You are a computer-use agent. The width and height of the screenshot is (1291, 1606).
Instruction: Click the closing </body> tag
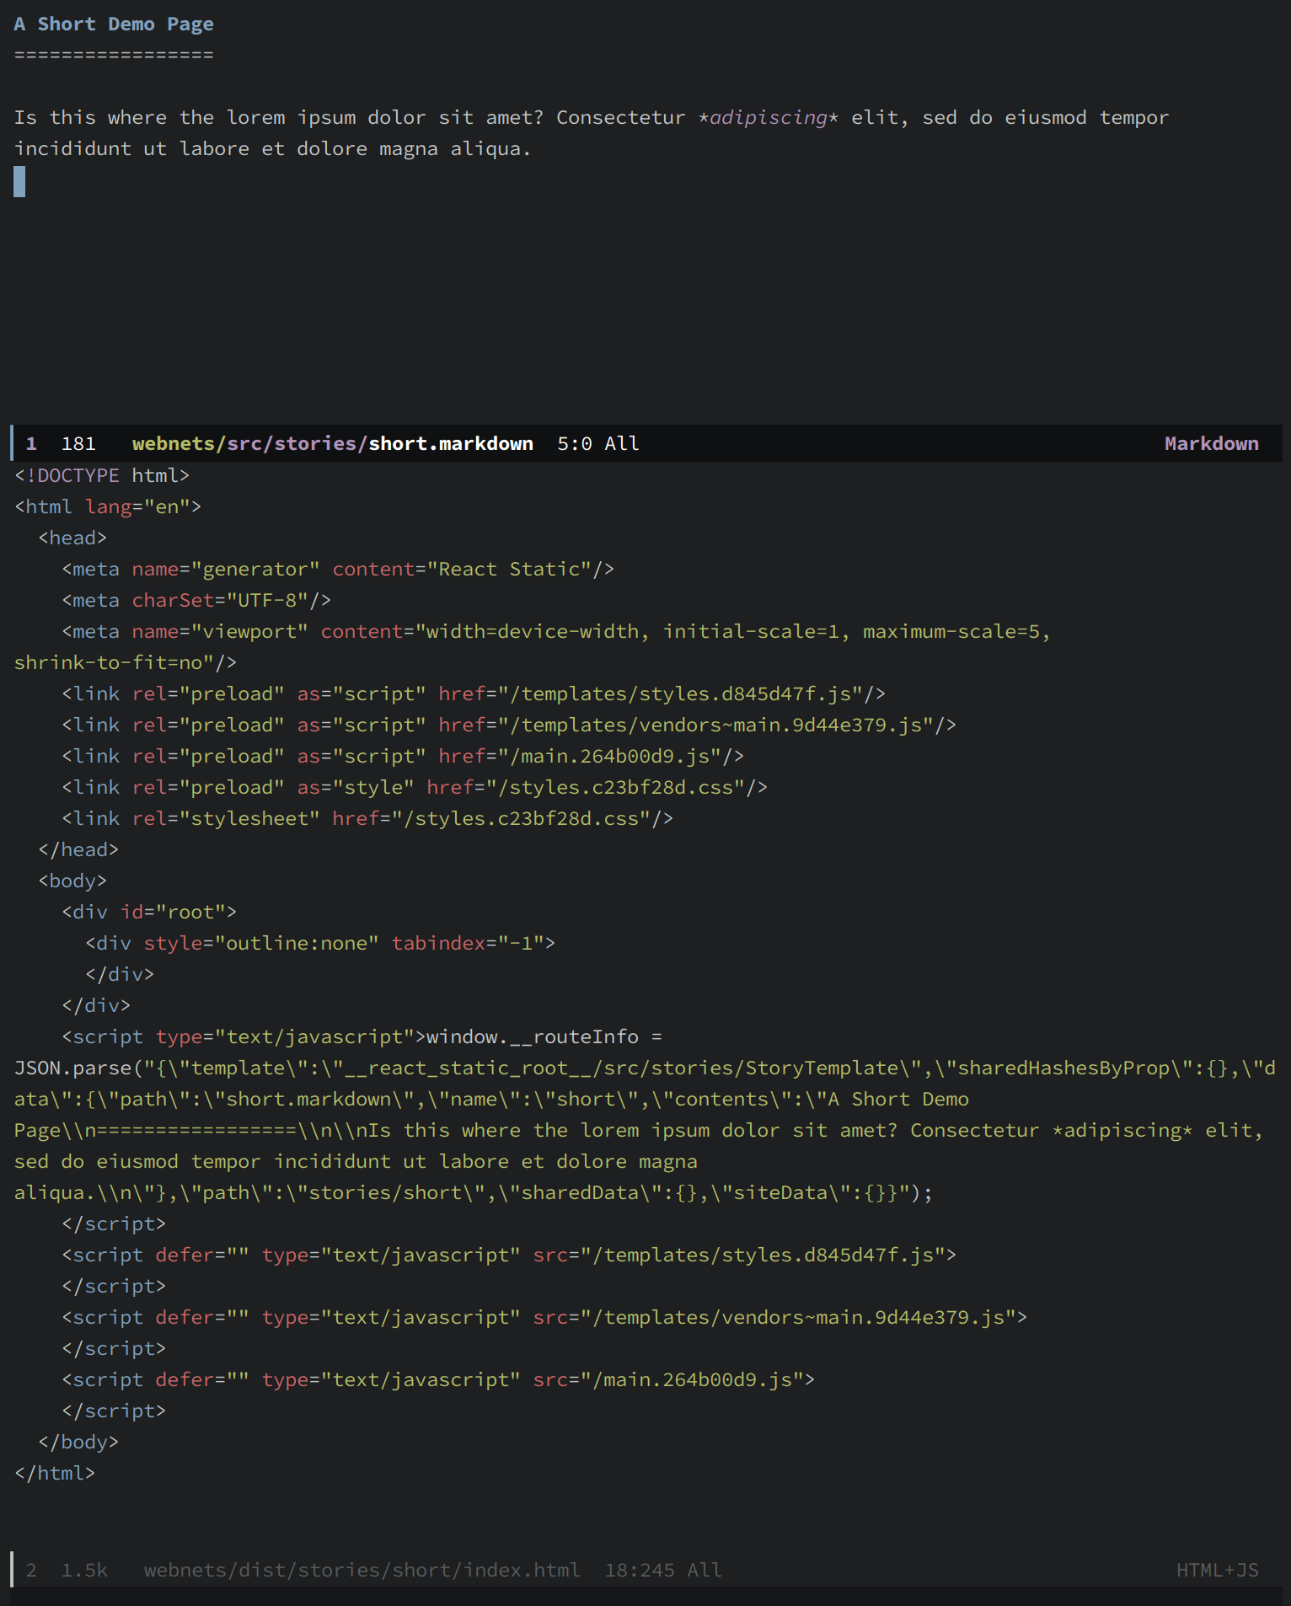(x=78, y=1442)
